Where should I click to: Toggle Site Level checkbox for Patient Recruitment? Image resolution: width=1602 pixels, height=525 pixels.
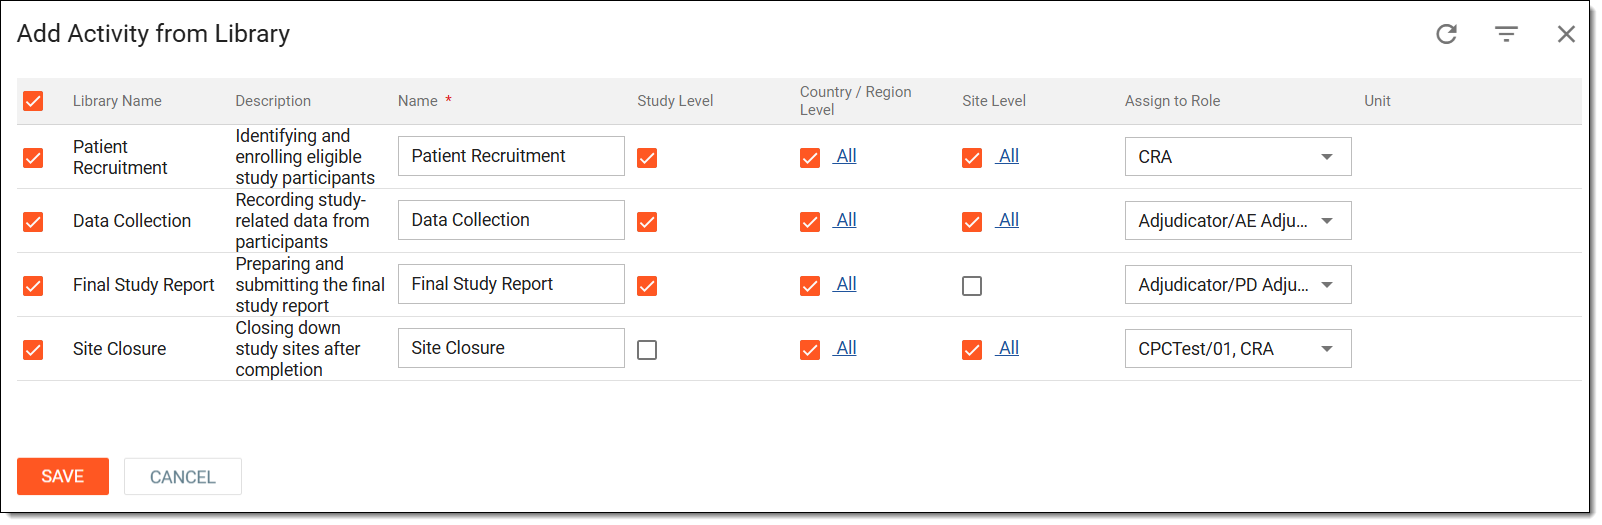point(972,158)
